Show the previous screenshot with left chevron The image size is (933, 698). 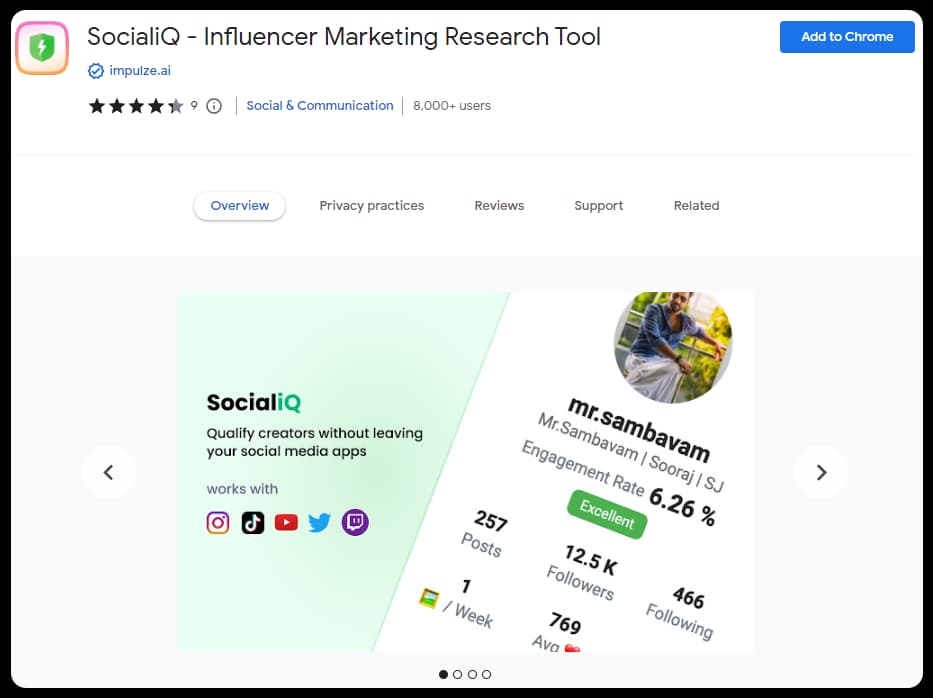[108, 472]
